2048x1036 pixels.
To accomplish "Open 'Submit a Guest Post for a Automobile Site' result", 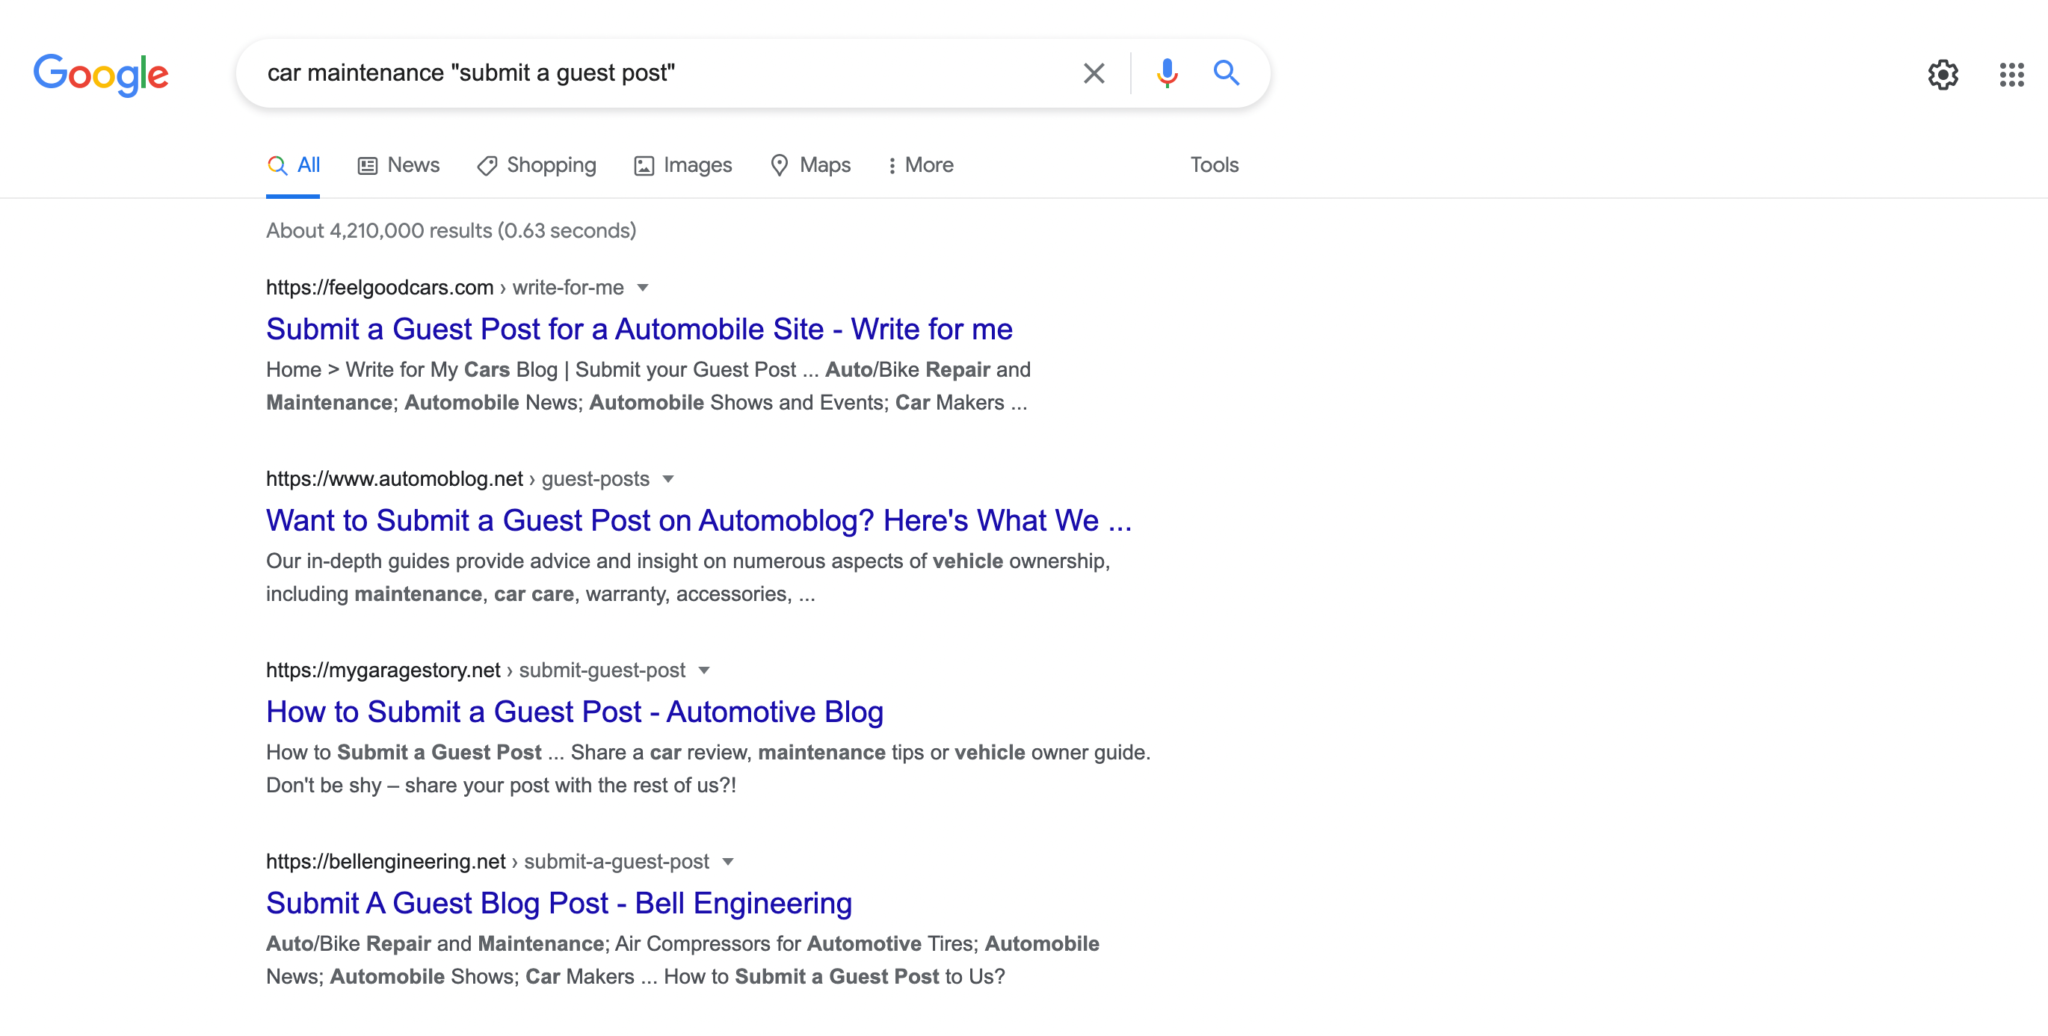I will 639,329.
